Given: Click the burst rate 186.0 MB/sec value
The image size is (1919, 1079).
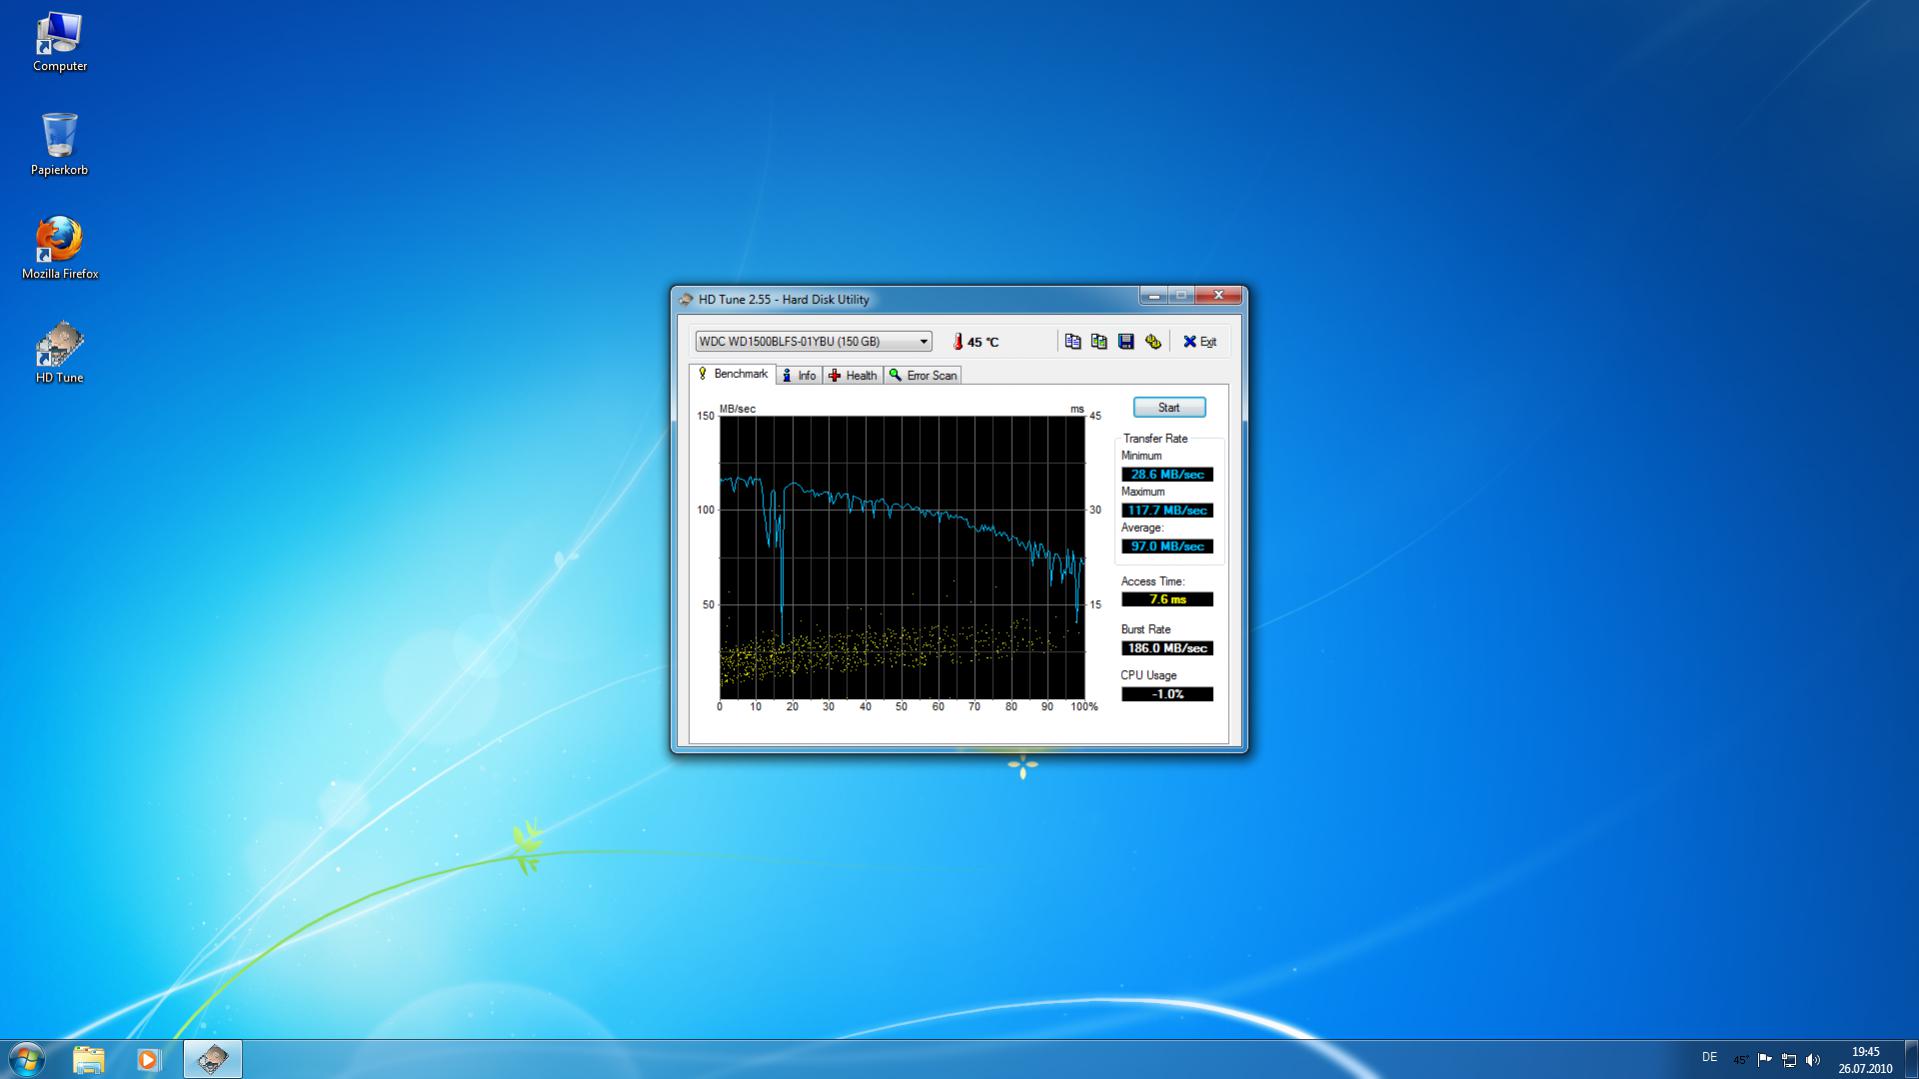Looking at the screenshot, I should coord(1167,649).
